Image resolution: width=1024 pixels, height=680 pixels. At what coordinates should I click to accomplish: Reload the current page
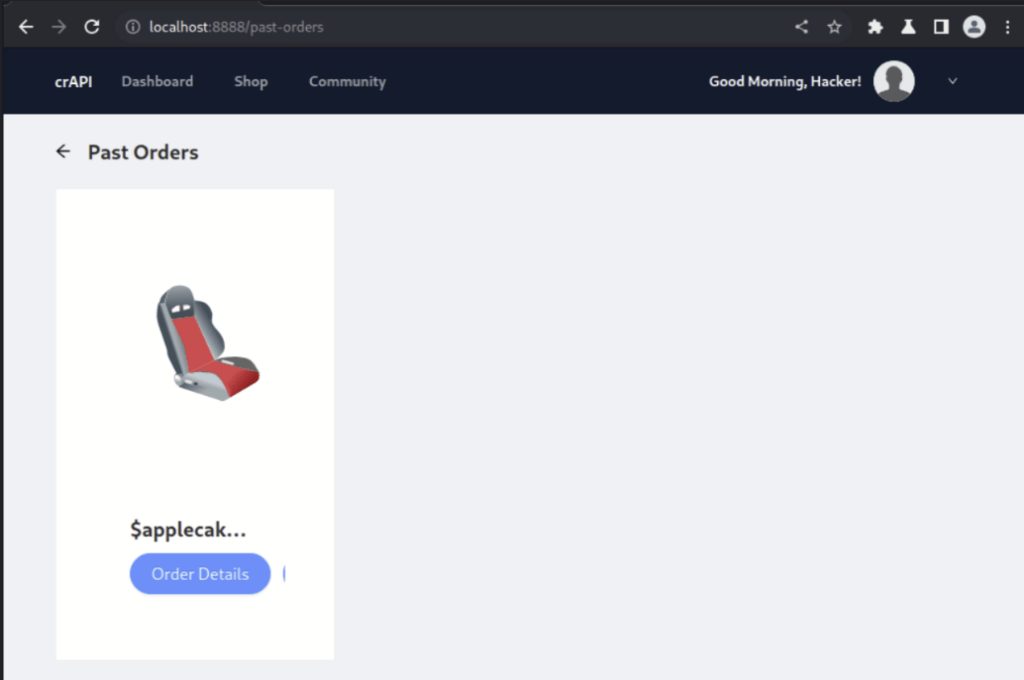92,27
